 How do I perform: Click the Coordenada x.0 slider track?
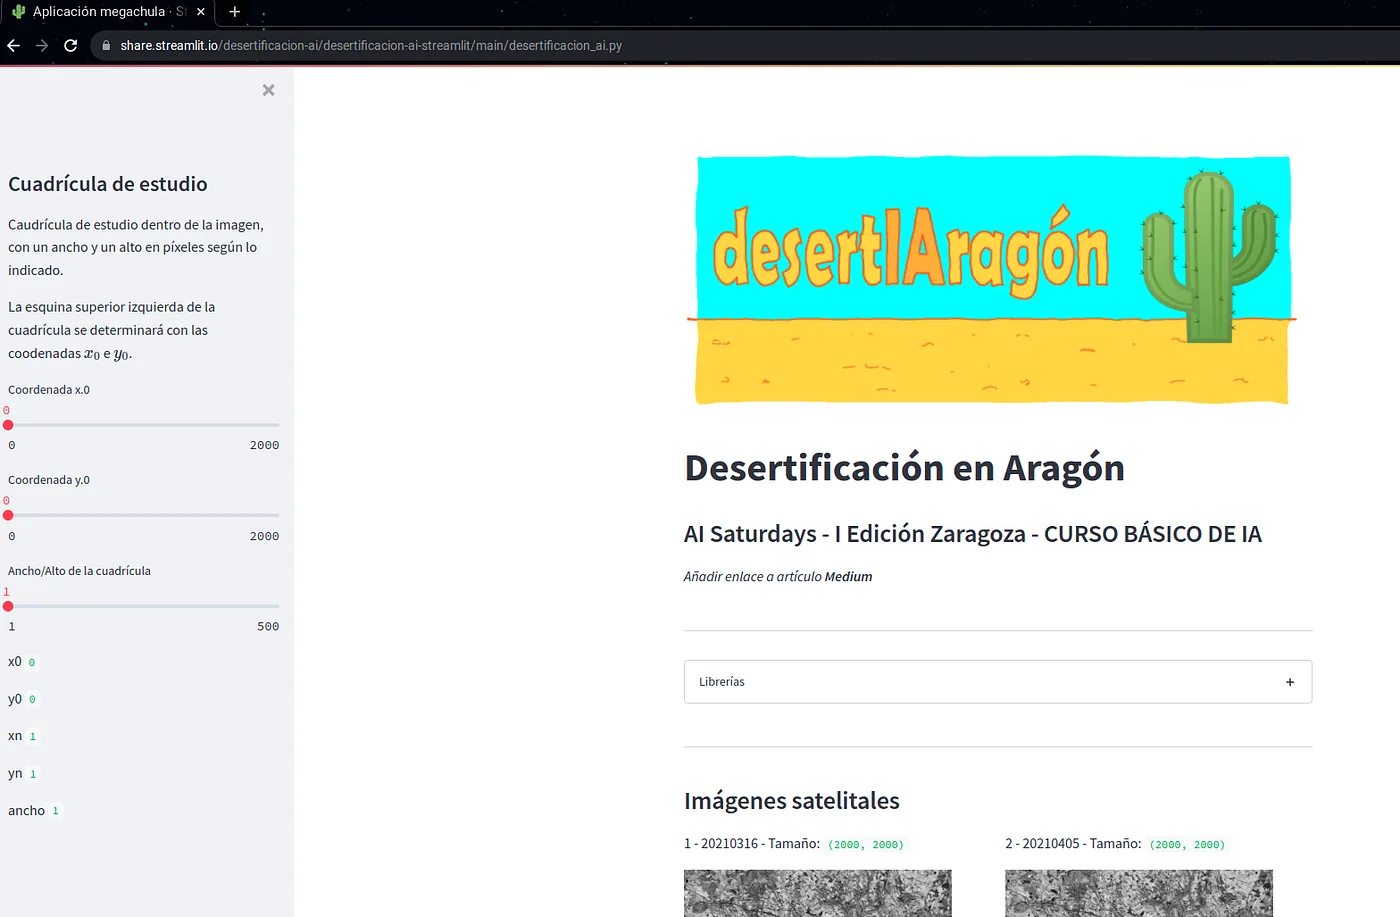pyautogui.click(x=144, y=425)
